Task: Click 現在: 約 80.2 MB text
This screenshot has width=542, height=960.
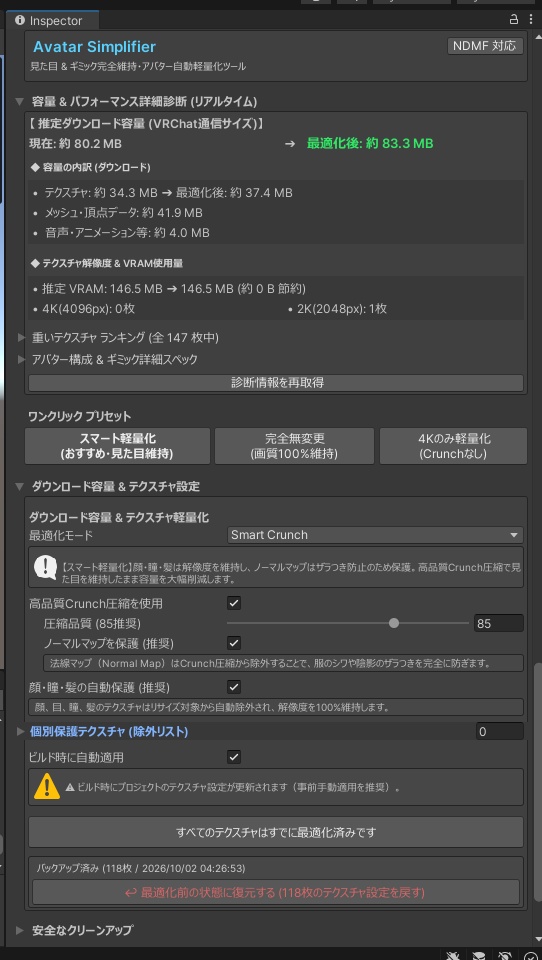Action: point(75,144)
